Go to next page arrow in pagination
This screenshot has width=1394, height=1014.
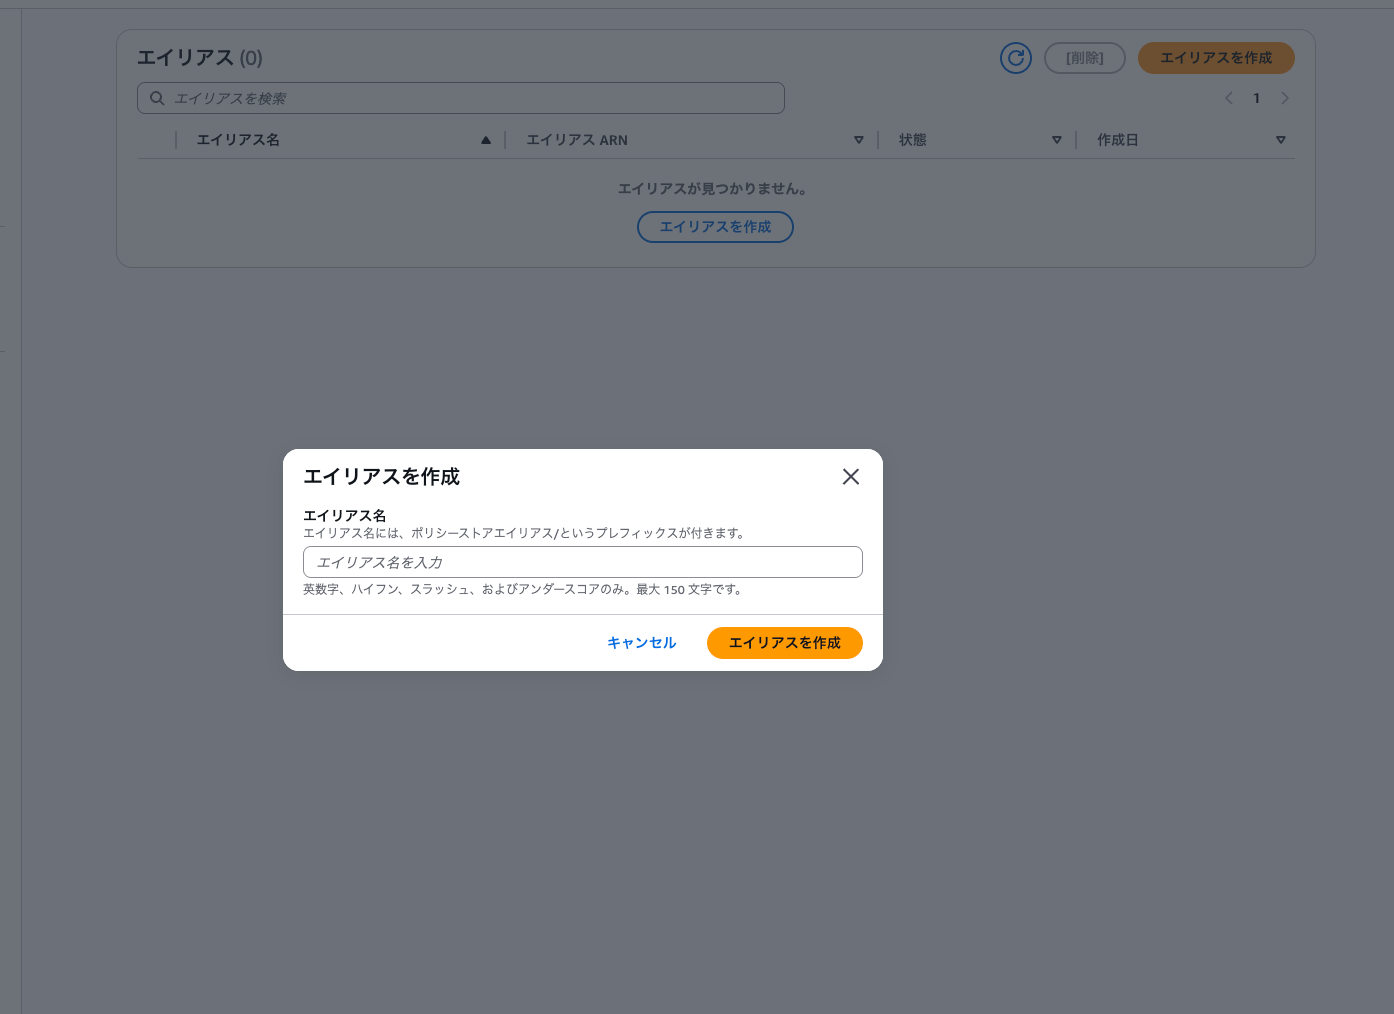click(1285, 98)
